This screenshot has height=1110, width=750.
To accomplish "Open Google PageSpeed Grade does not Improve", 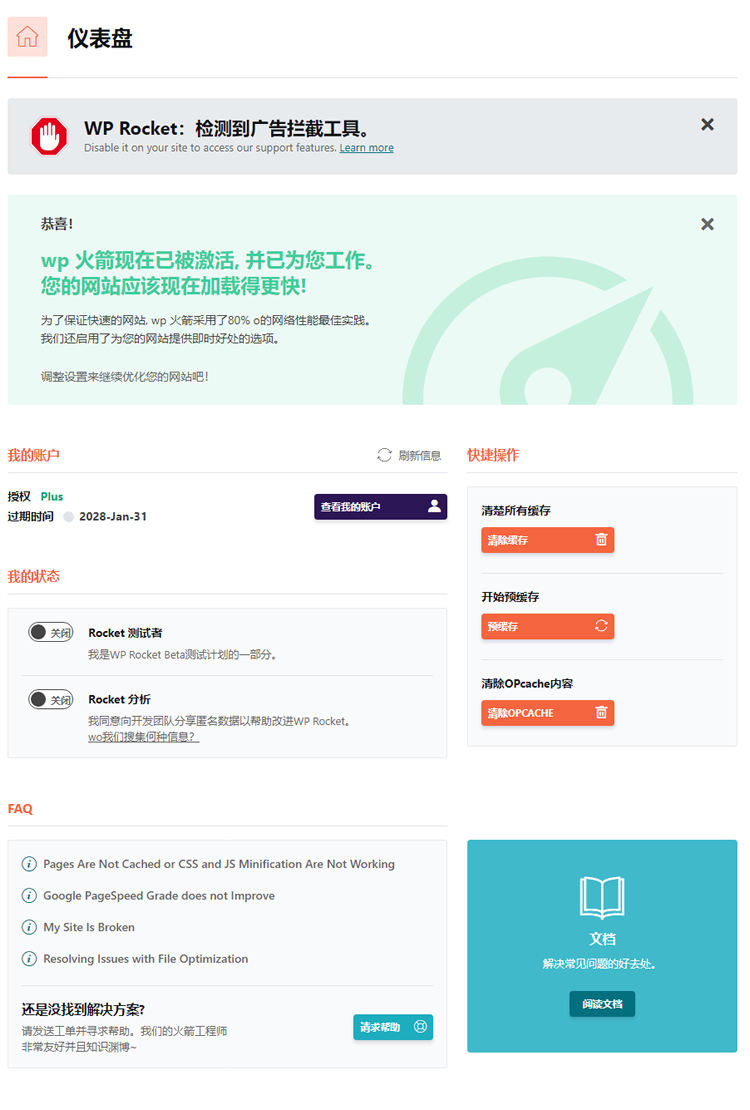I will (159, 896).
